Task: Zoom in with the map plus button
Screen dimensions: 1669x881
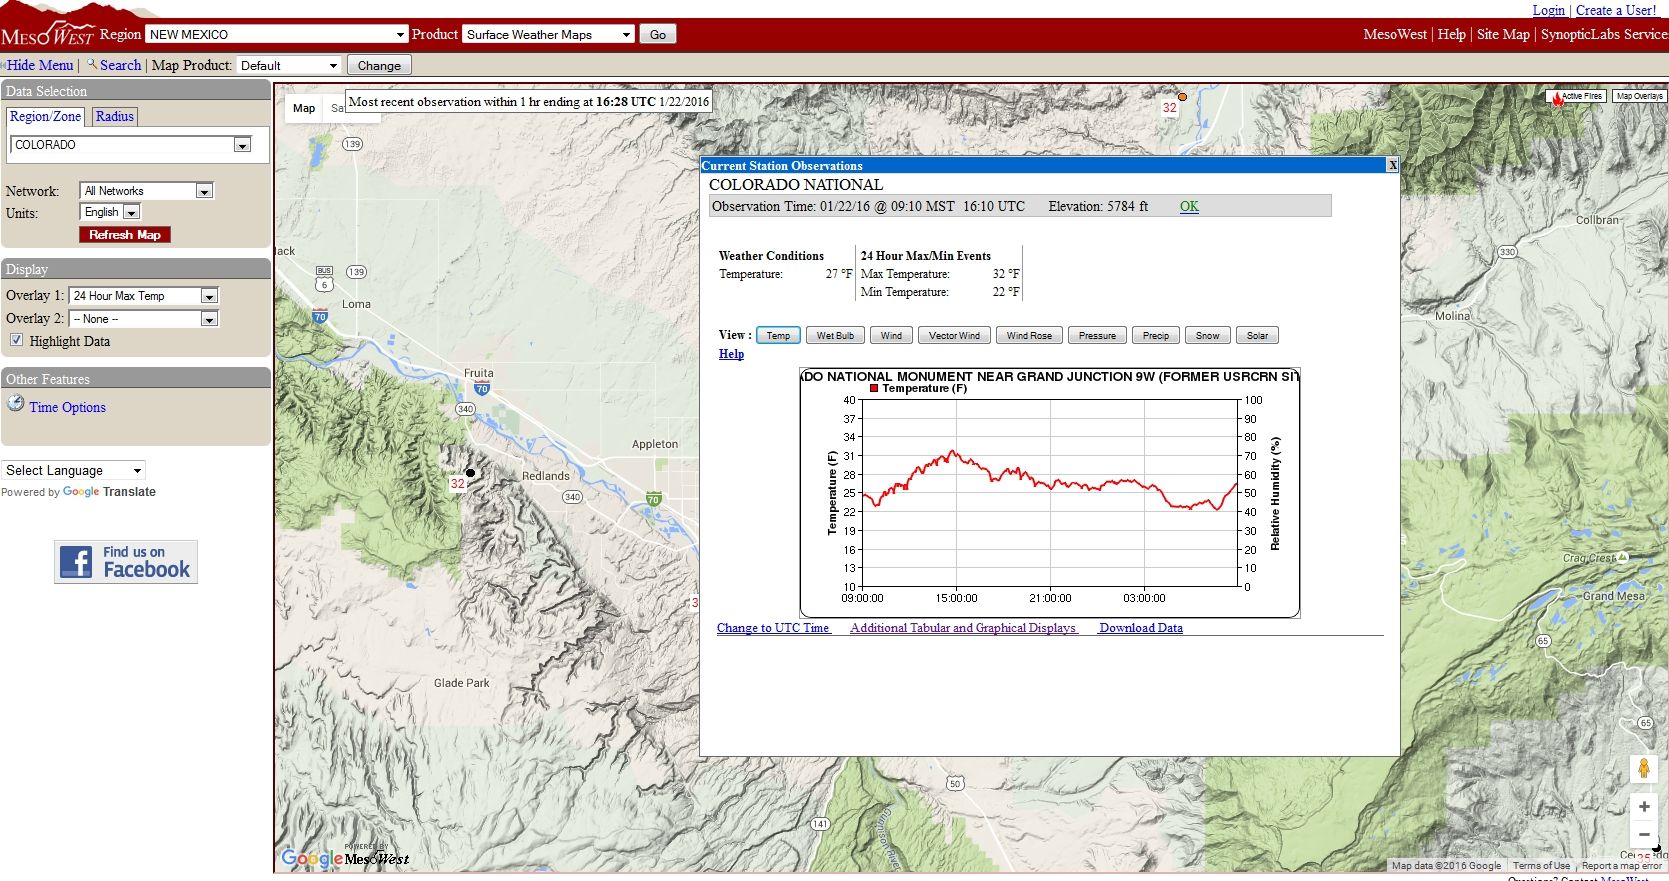Action: [1644, 807]
